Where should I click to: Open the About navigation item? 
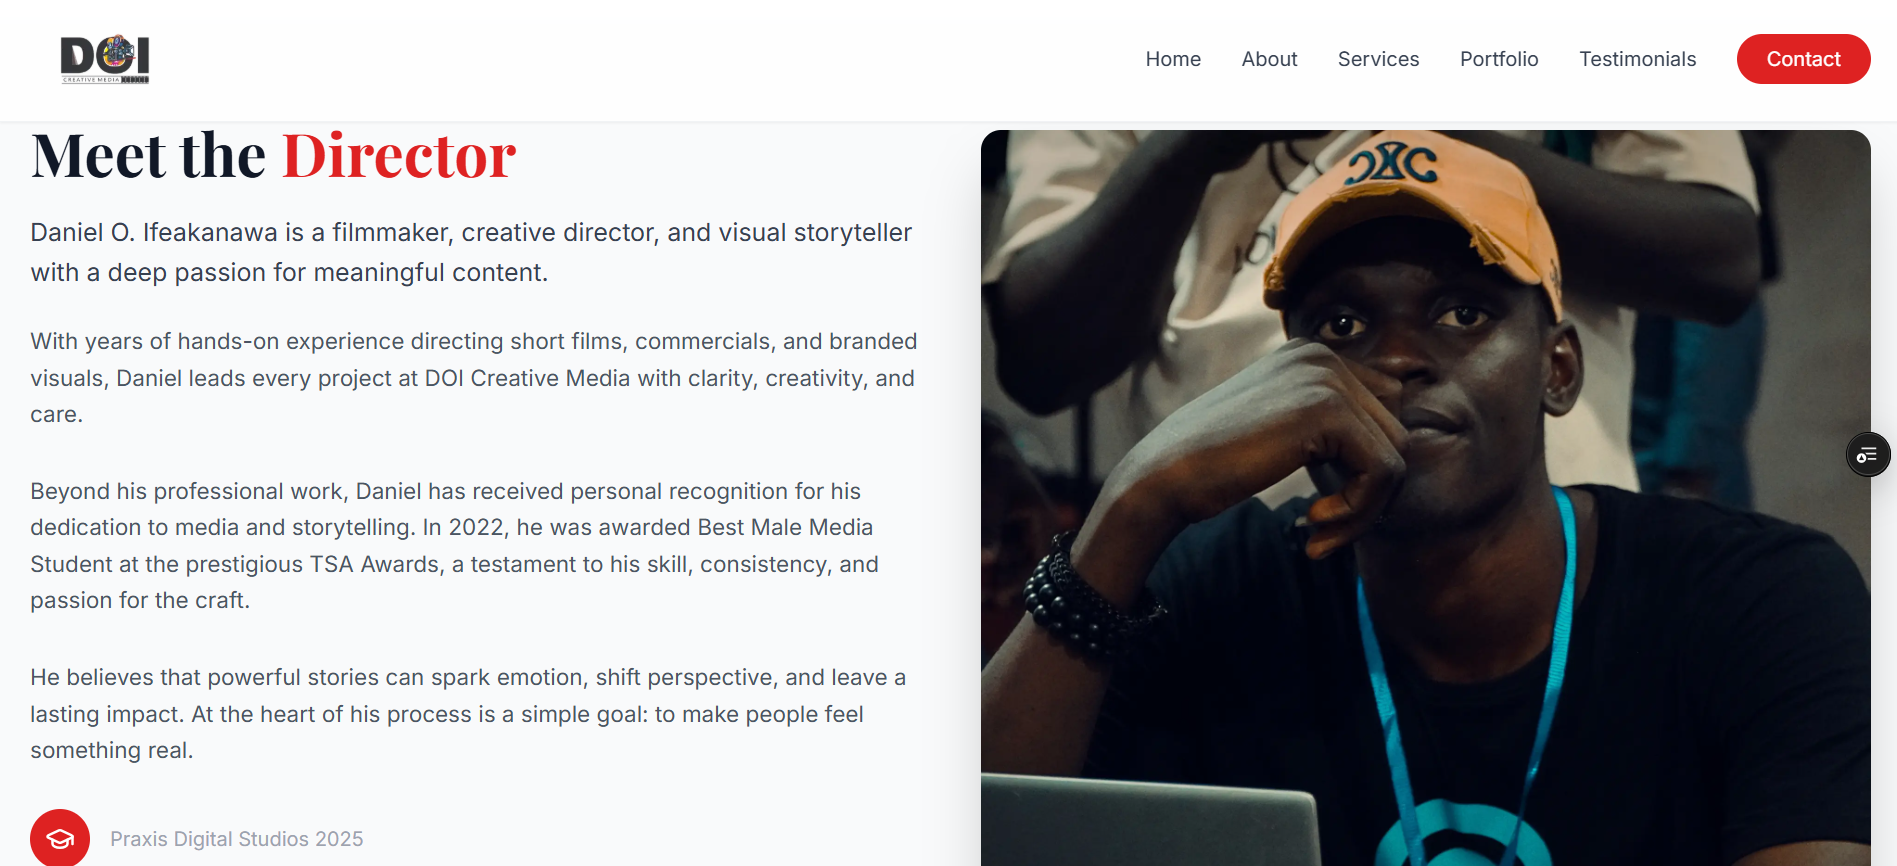(1269, 59)
